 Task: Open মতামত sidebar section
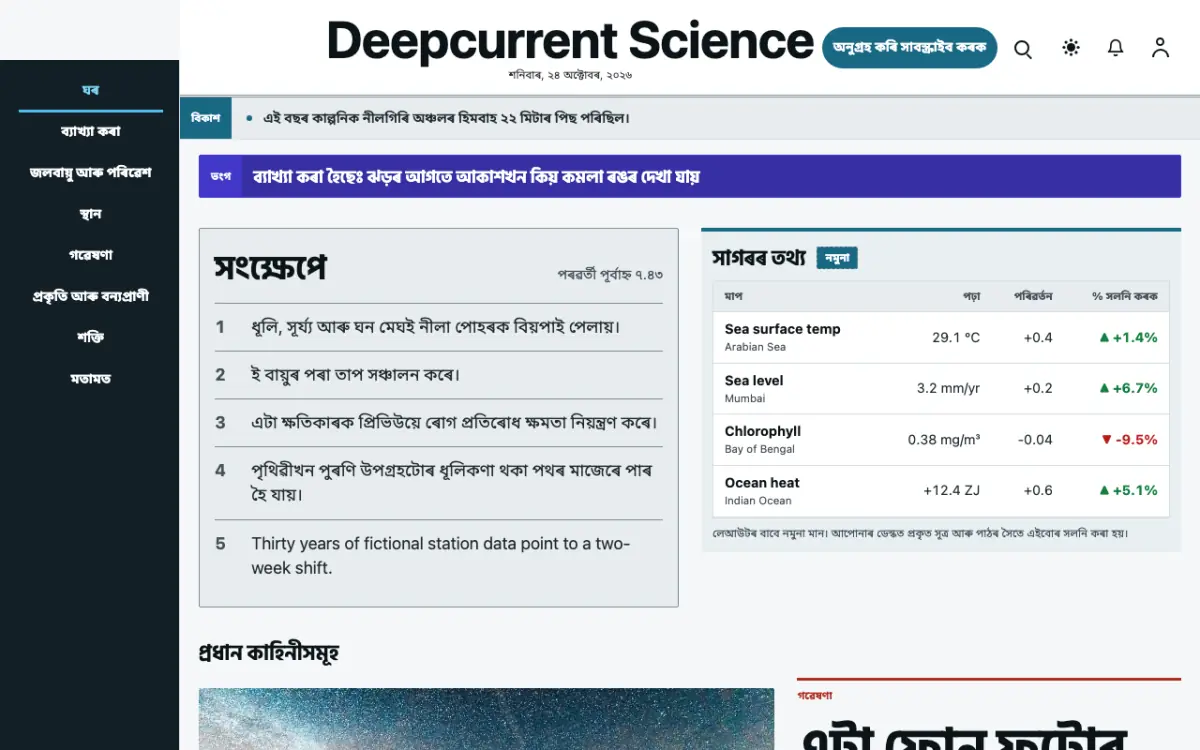[91, 379]
